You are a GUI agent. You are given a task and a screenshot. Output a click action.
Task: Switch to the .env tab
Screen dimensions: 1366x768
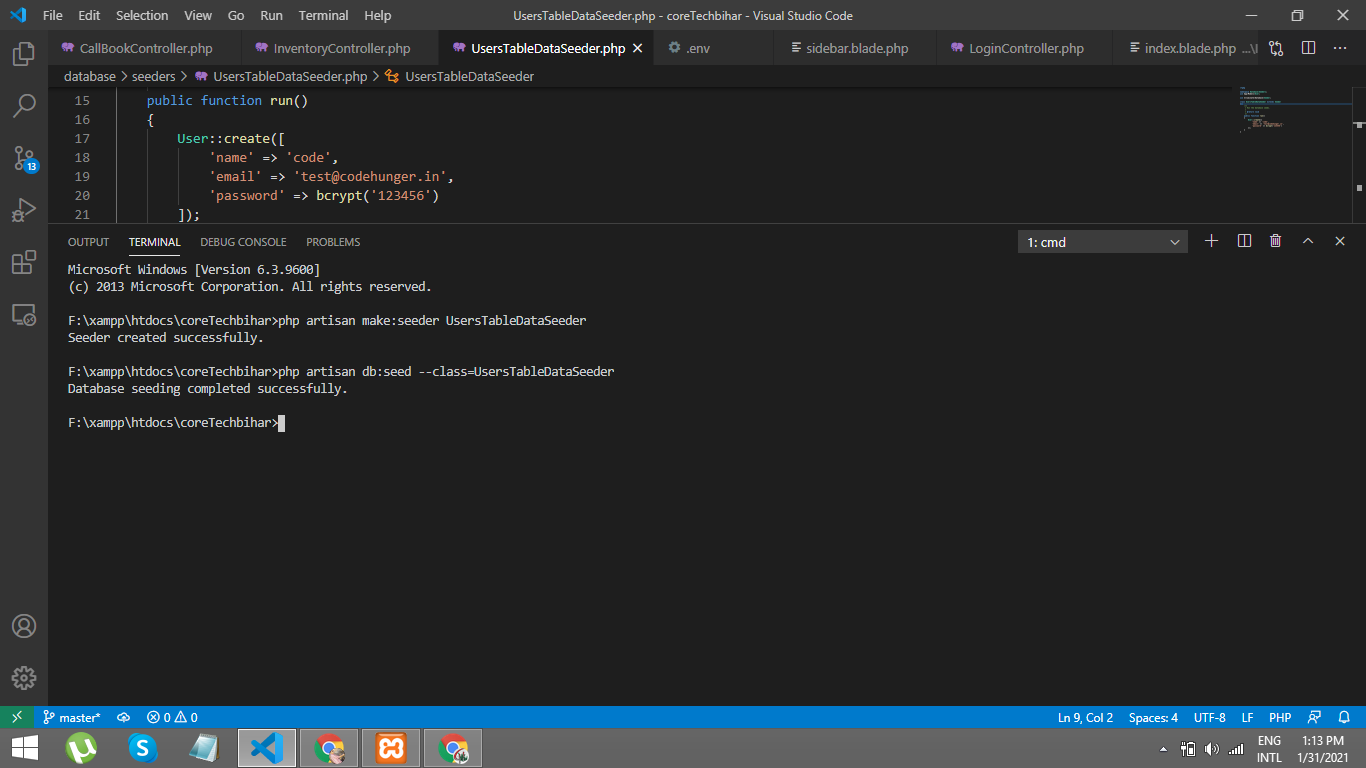(x=714, y=48)
